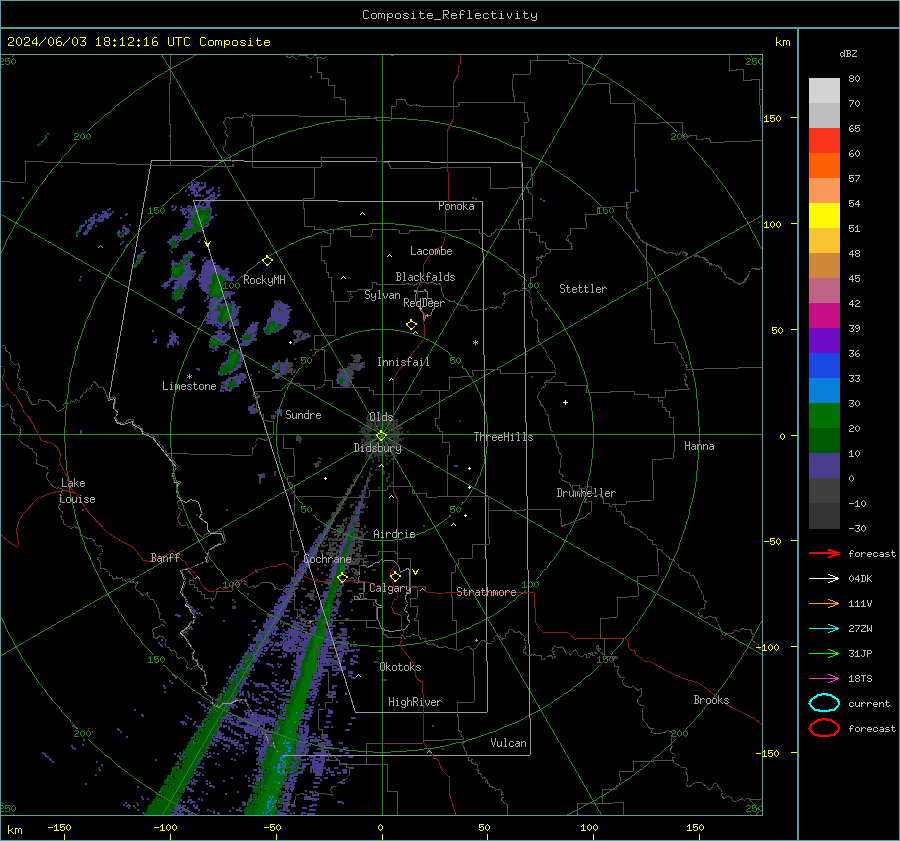The width and height of the screenshot is (900, 841).
Task: Click the red 60 dBZ color swatch
Action: 824,141
